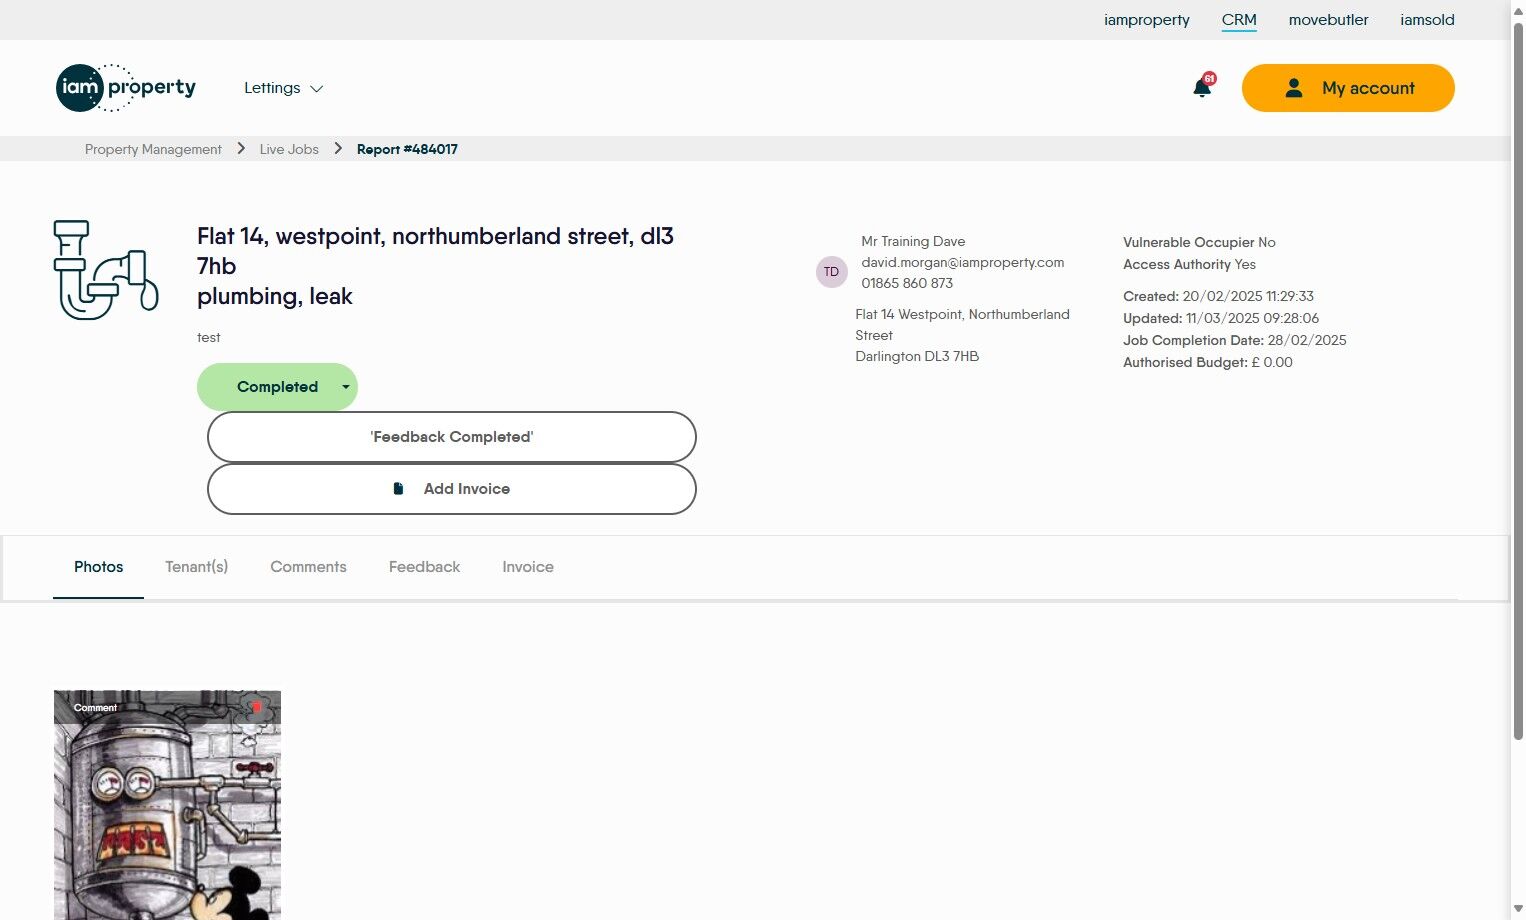Image resolution: width=1526 pixels, height=920 pixels.
Task: Click the Completed status button
Action: pos(277,387)
